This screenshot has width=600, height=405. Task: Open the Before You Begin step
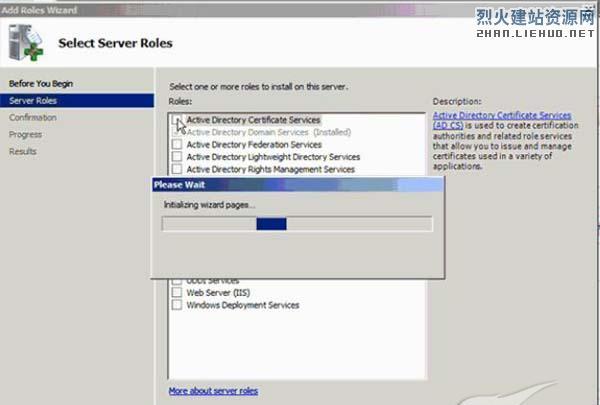coord(41,83)
